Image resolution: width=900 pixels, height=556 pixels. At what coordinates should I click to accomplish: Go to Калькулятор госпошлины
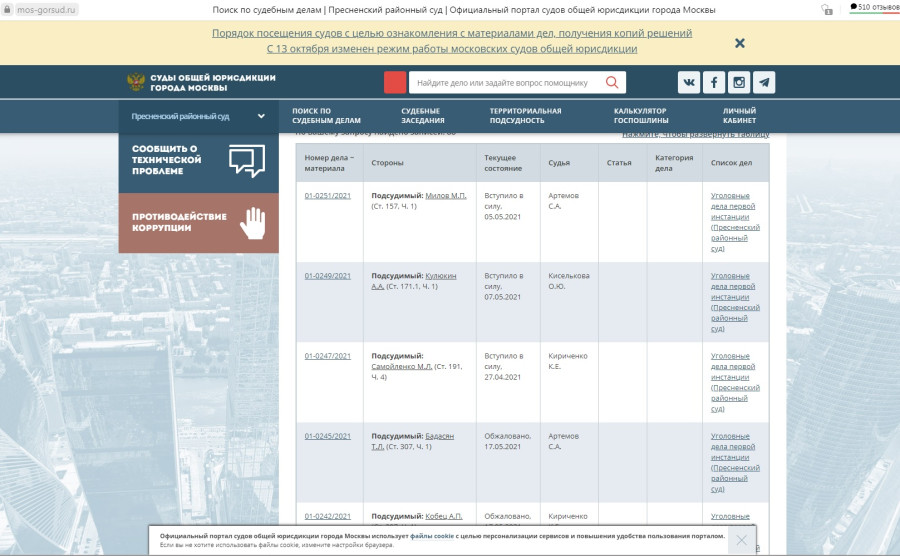(x=641, y=115)
